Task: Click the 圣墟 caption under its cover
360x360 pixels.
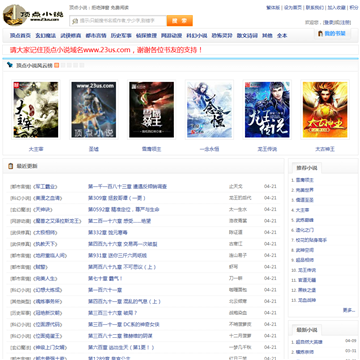Action: click(x=94, y=149)
